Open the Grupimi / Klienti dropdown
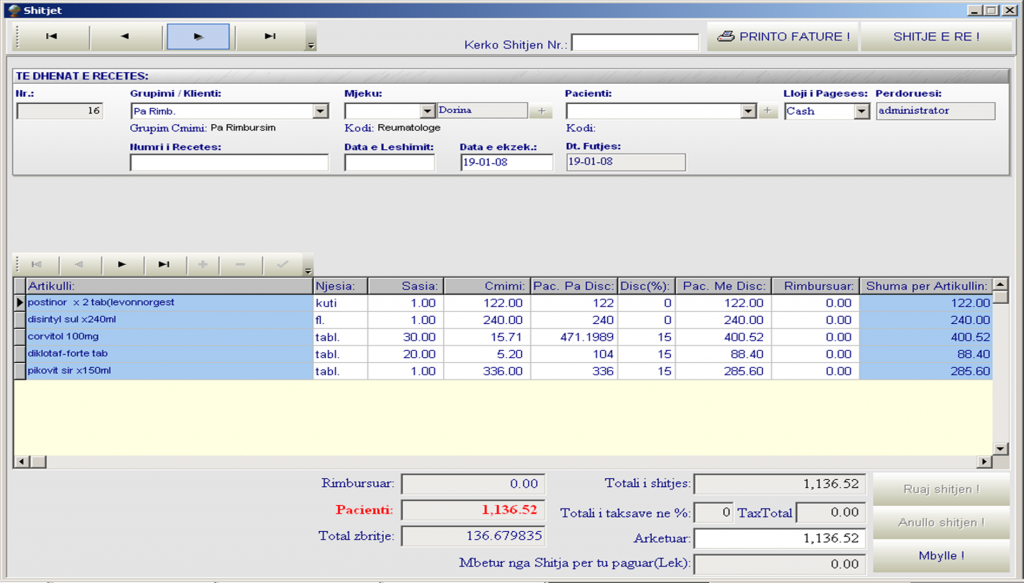 point(320,111)
